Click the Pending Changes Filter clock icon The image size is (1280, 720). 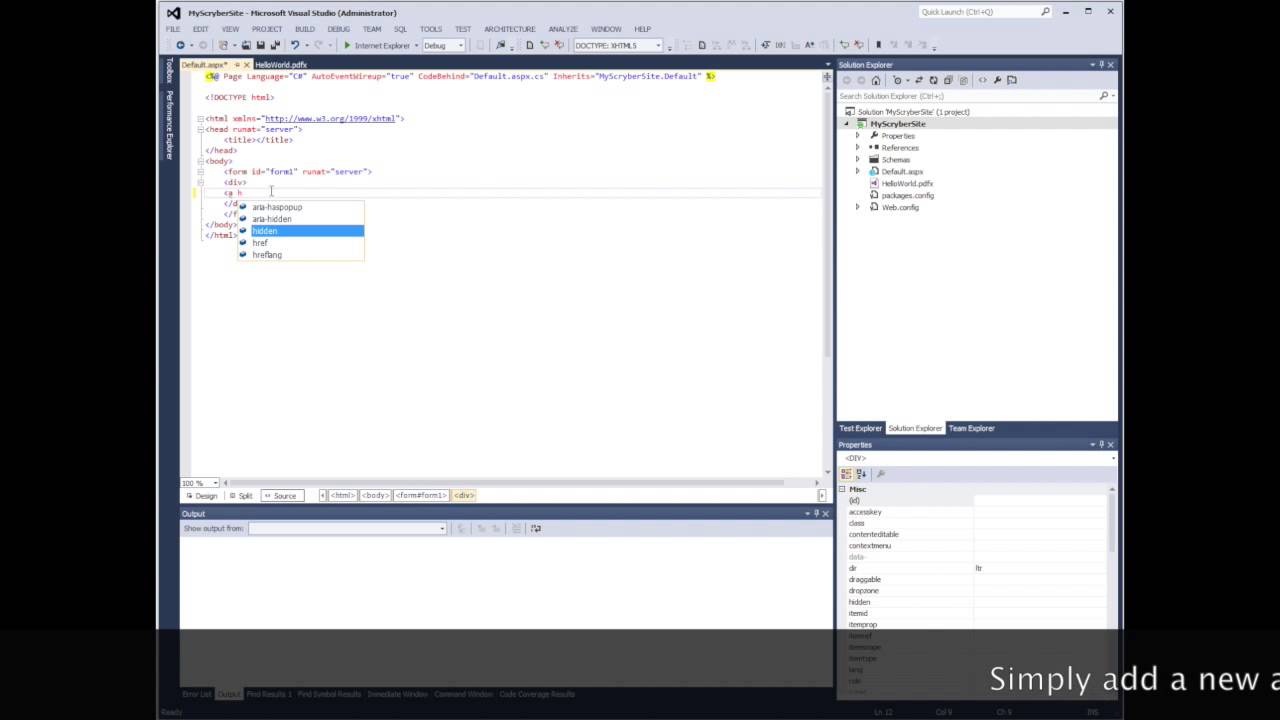tap(897, 80)
